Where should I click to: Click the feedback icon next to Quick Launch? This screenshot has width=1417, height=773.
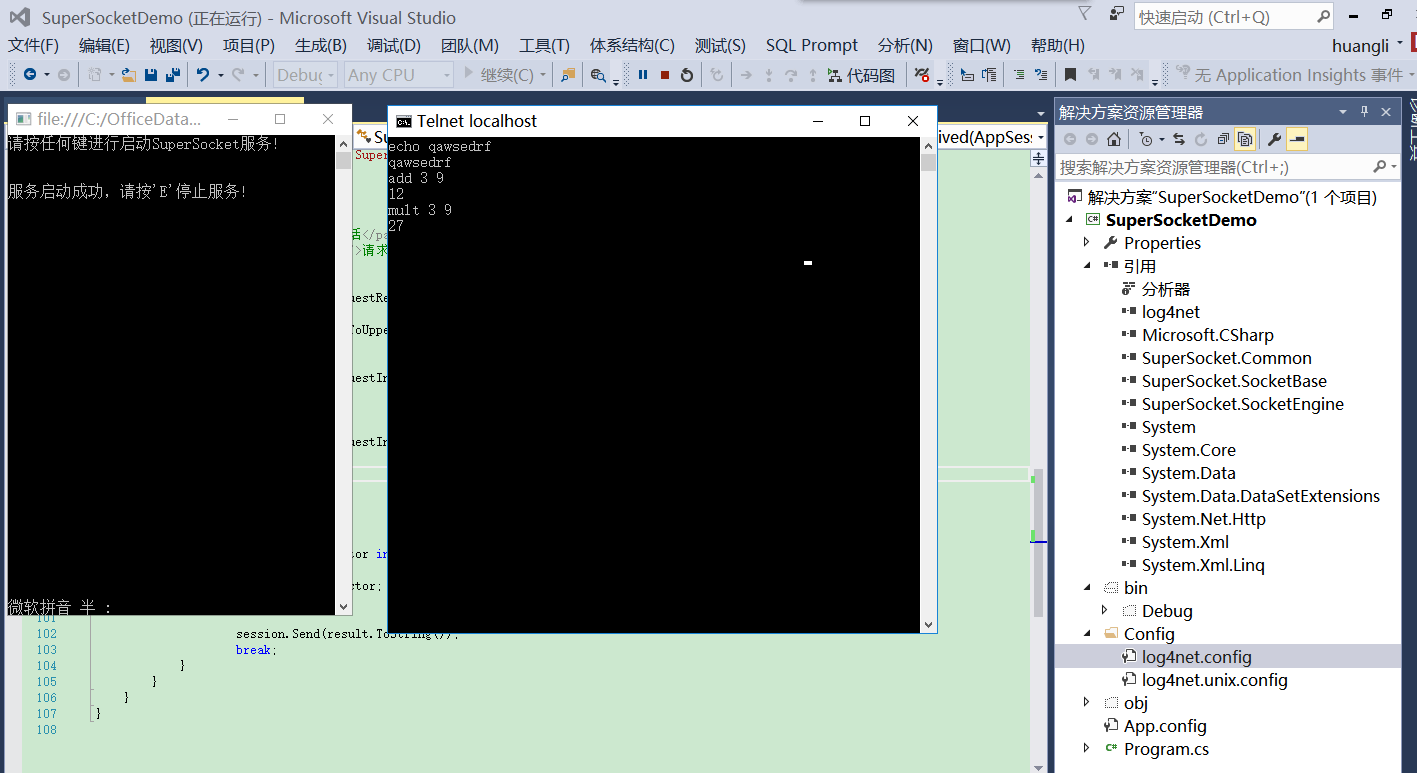pos(1116,14)
